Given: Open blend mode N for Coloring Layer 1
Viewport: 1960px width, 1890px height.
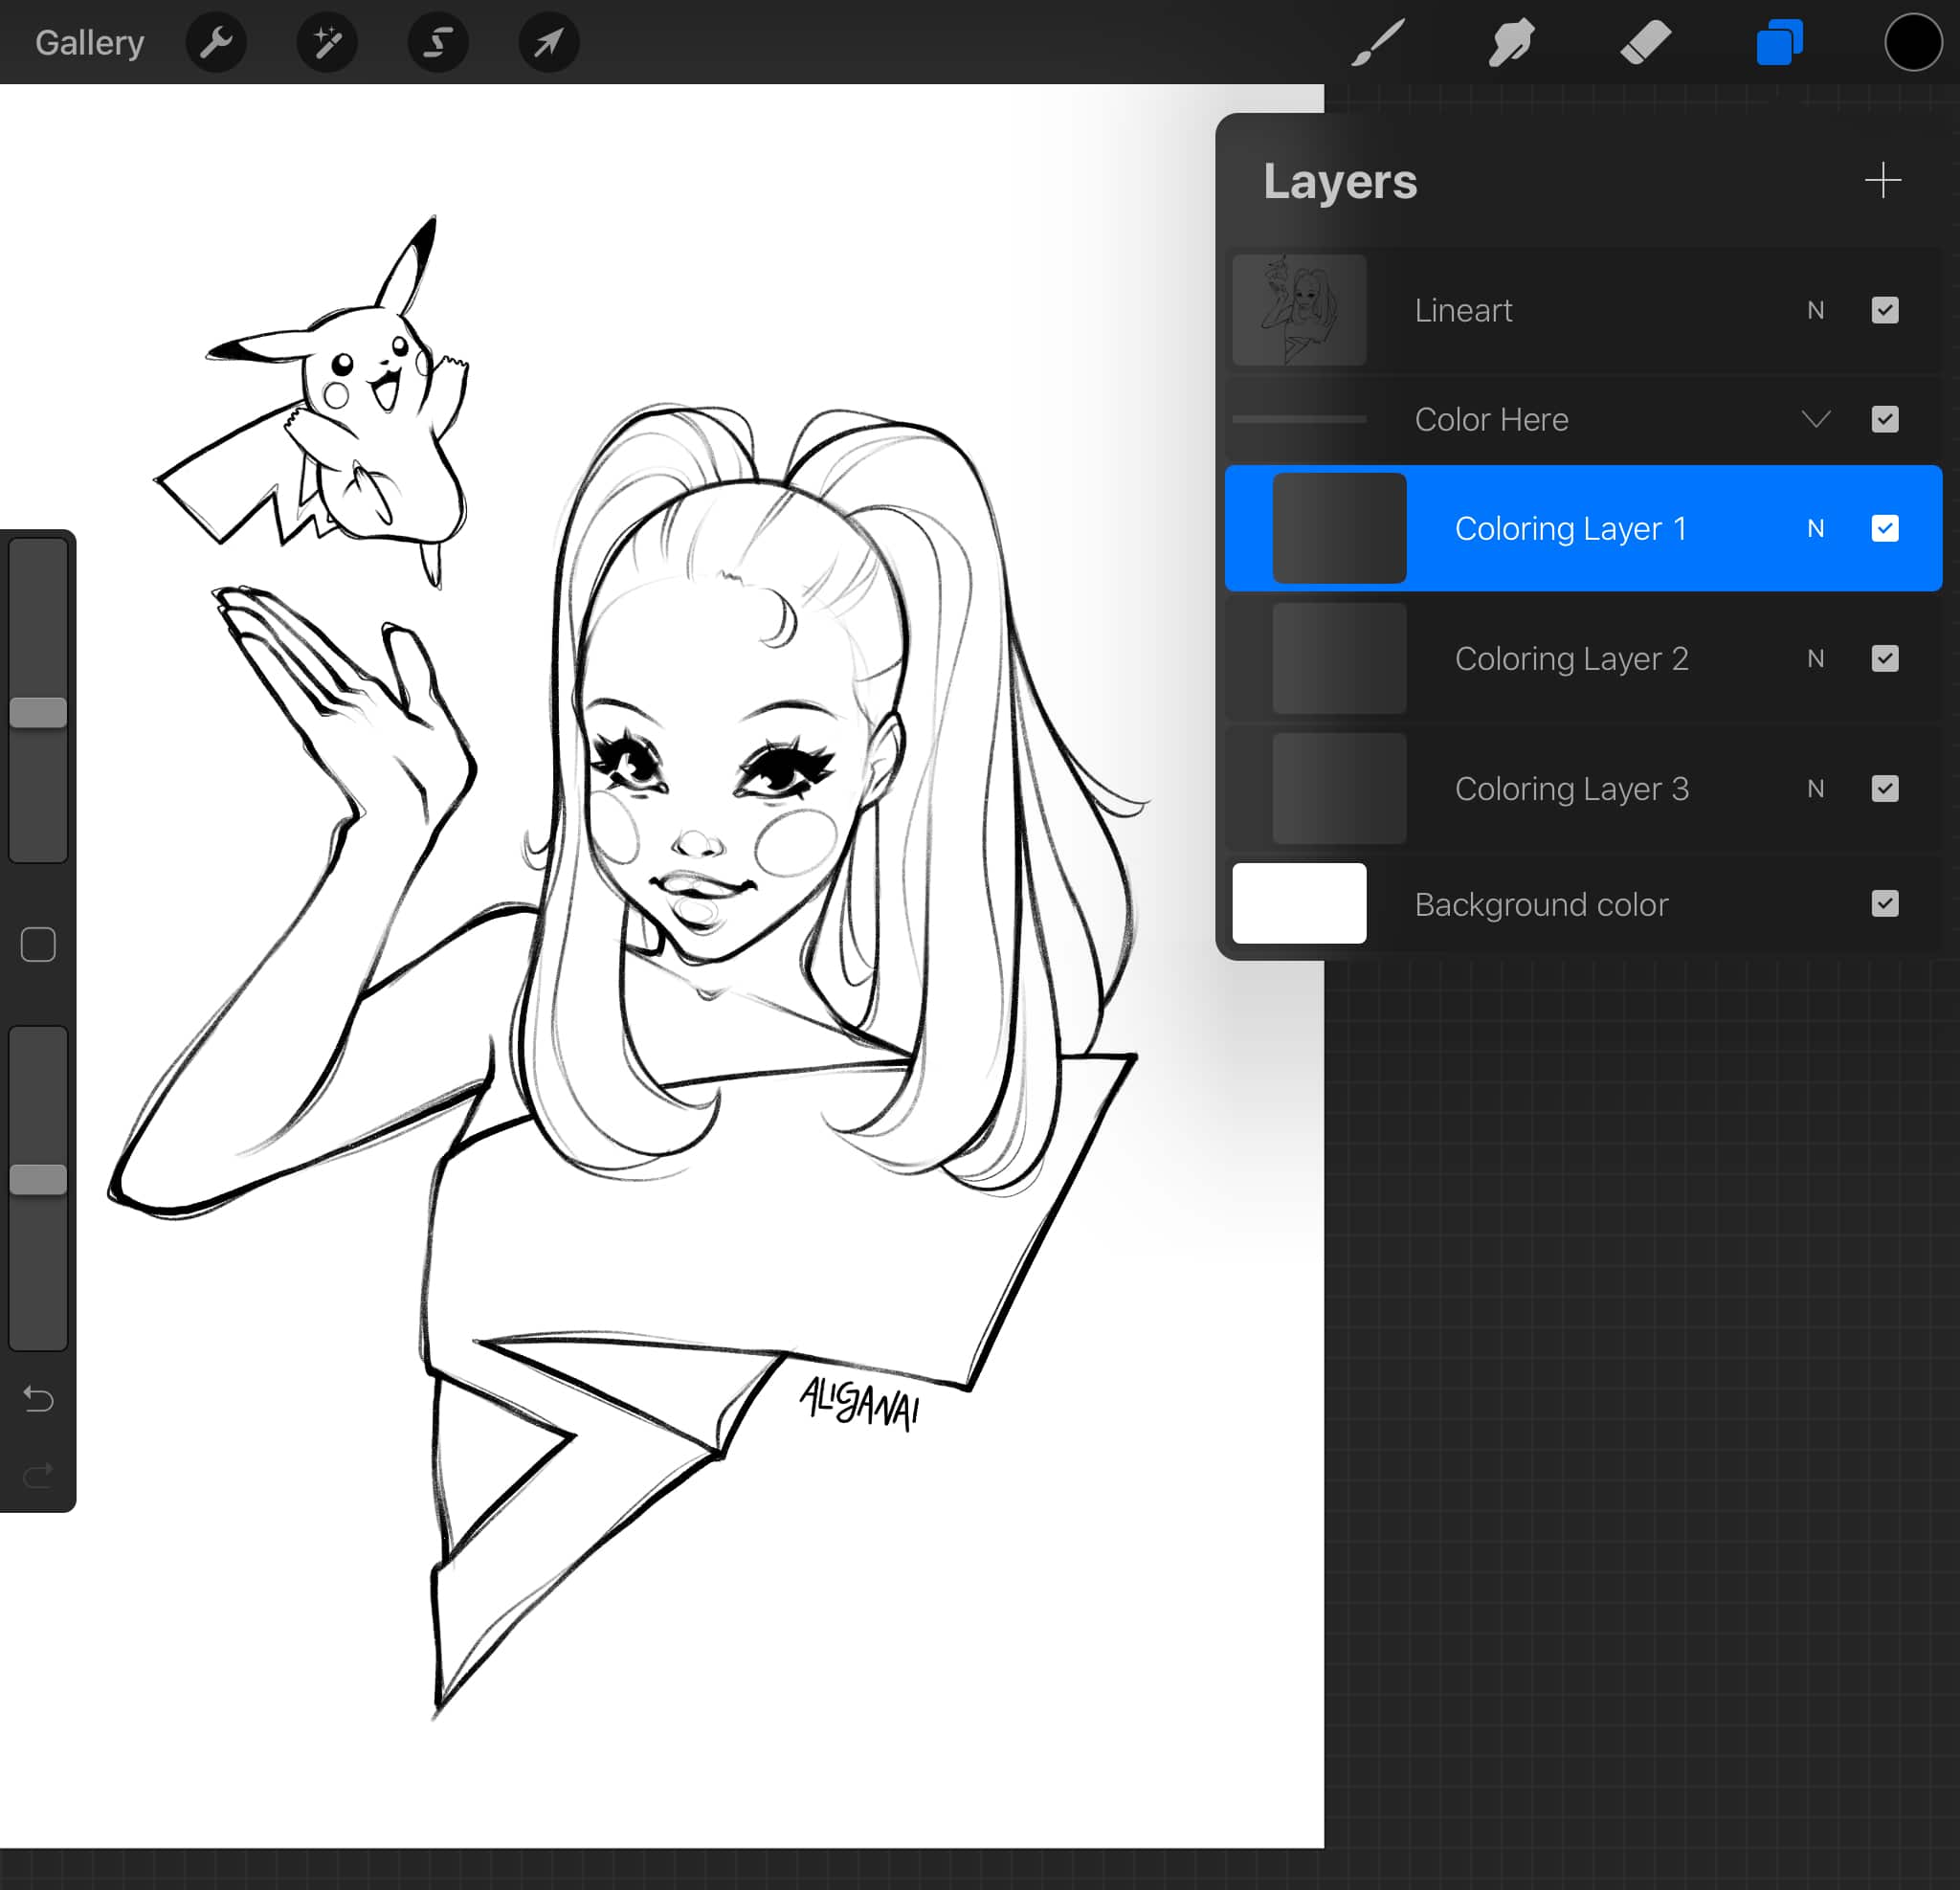Looking at the screenshot, I should [x=1816, y=528].
